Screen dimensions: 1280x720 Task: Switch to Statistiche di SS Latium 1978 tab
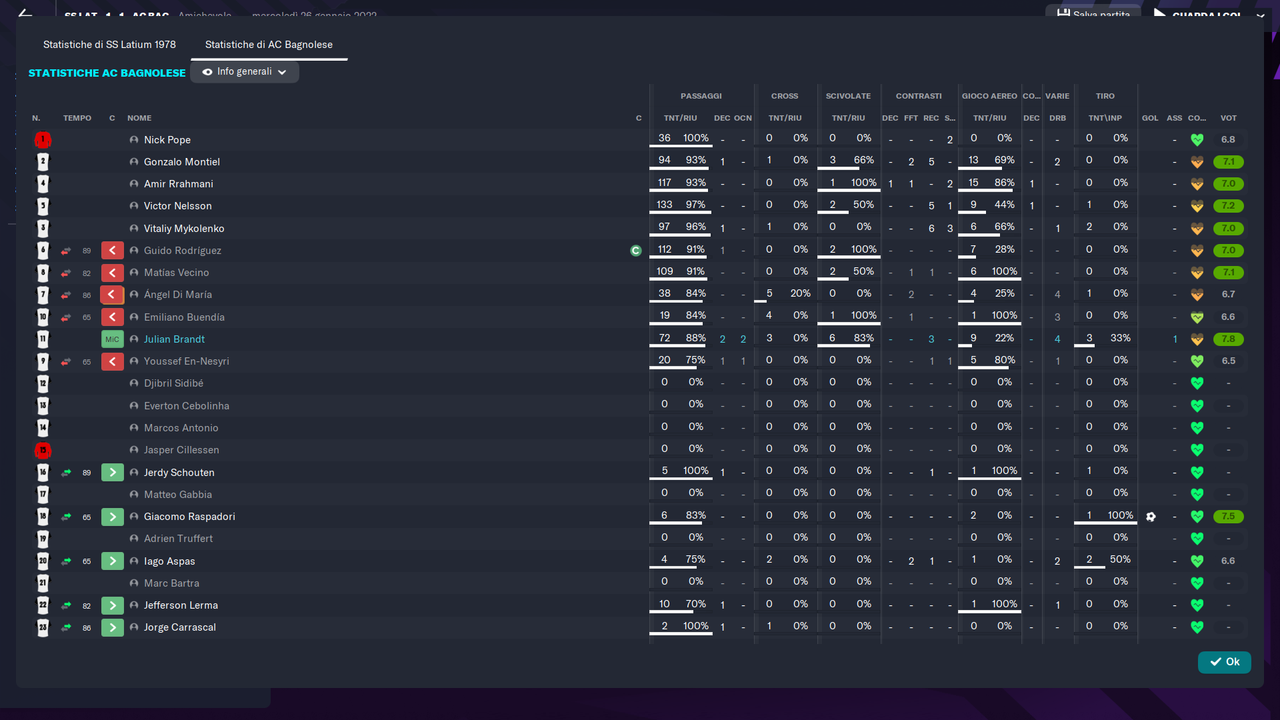[x=109, y=45]
